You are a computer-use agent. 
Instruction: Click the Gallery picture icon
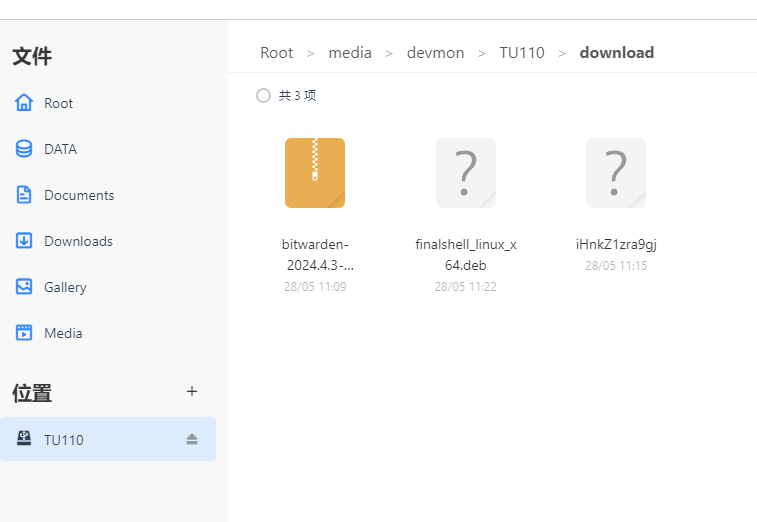[24, 286]
